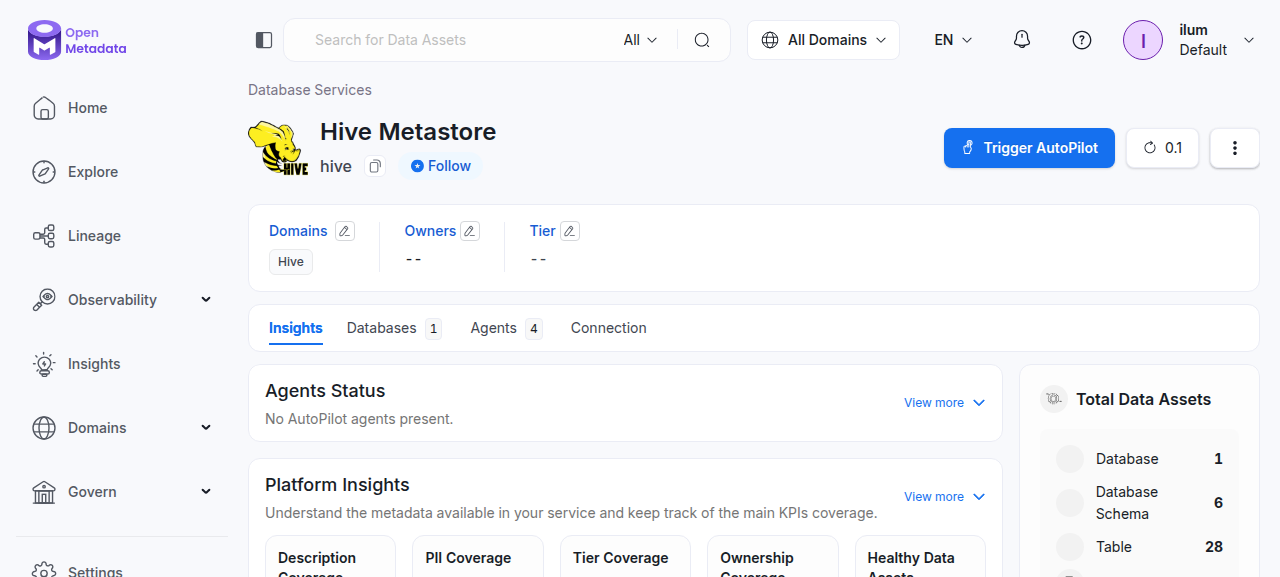Expand Platform Insights via View more
Viewport: 1280px width, 577px height.
pos(945,497)
